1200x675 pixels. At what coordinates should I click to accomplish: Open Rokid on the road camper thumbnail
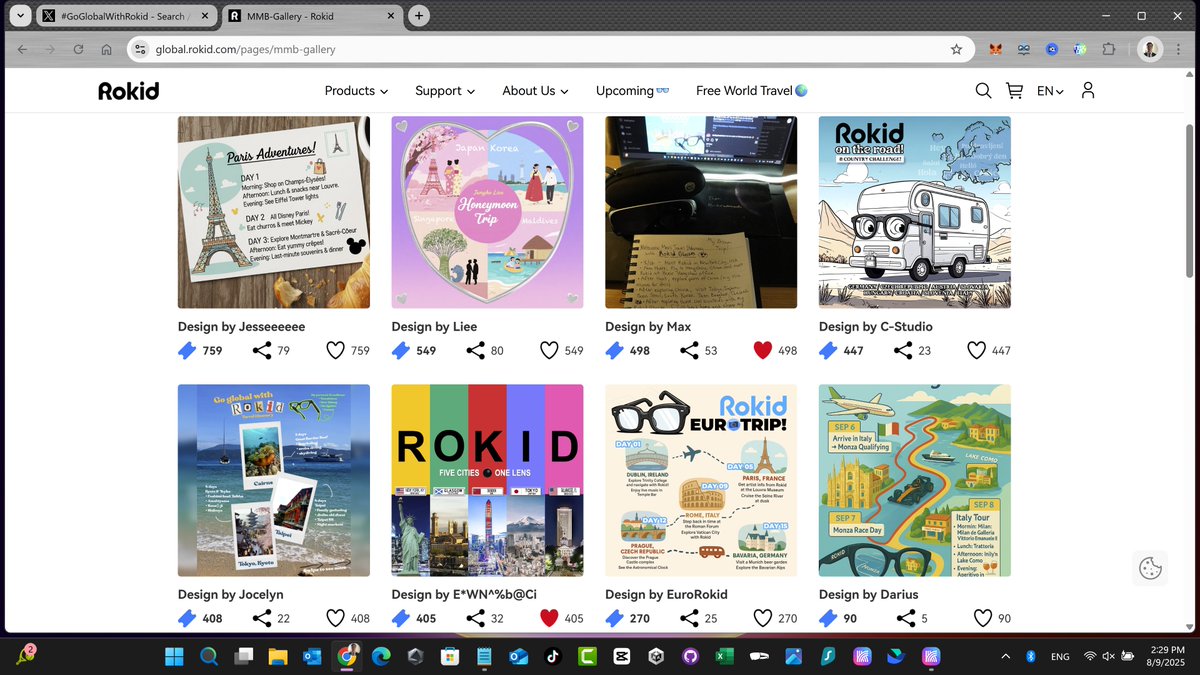[915, 212]
